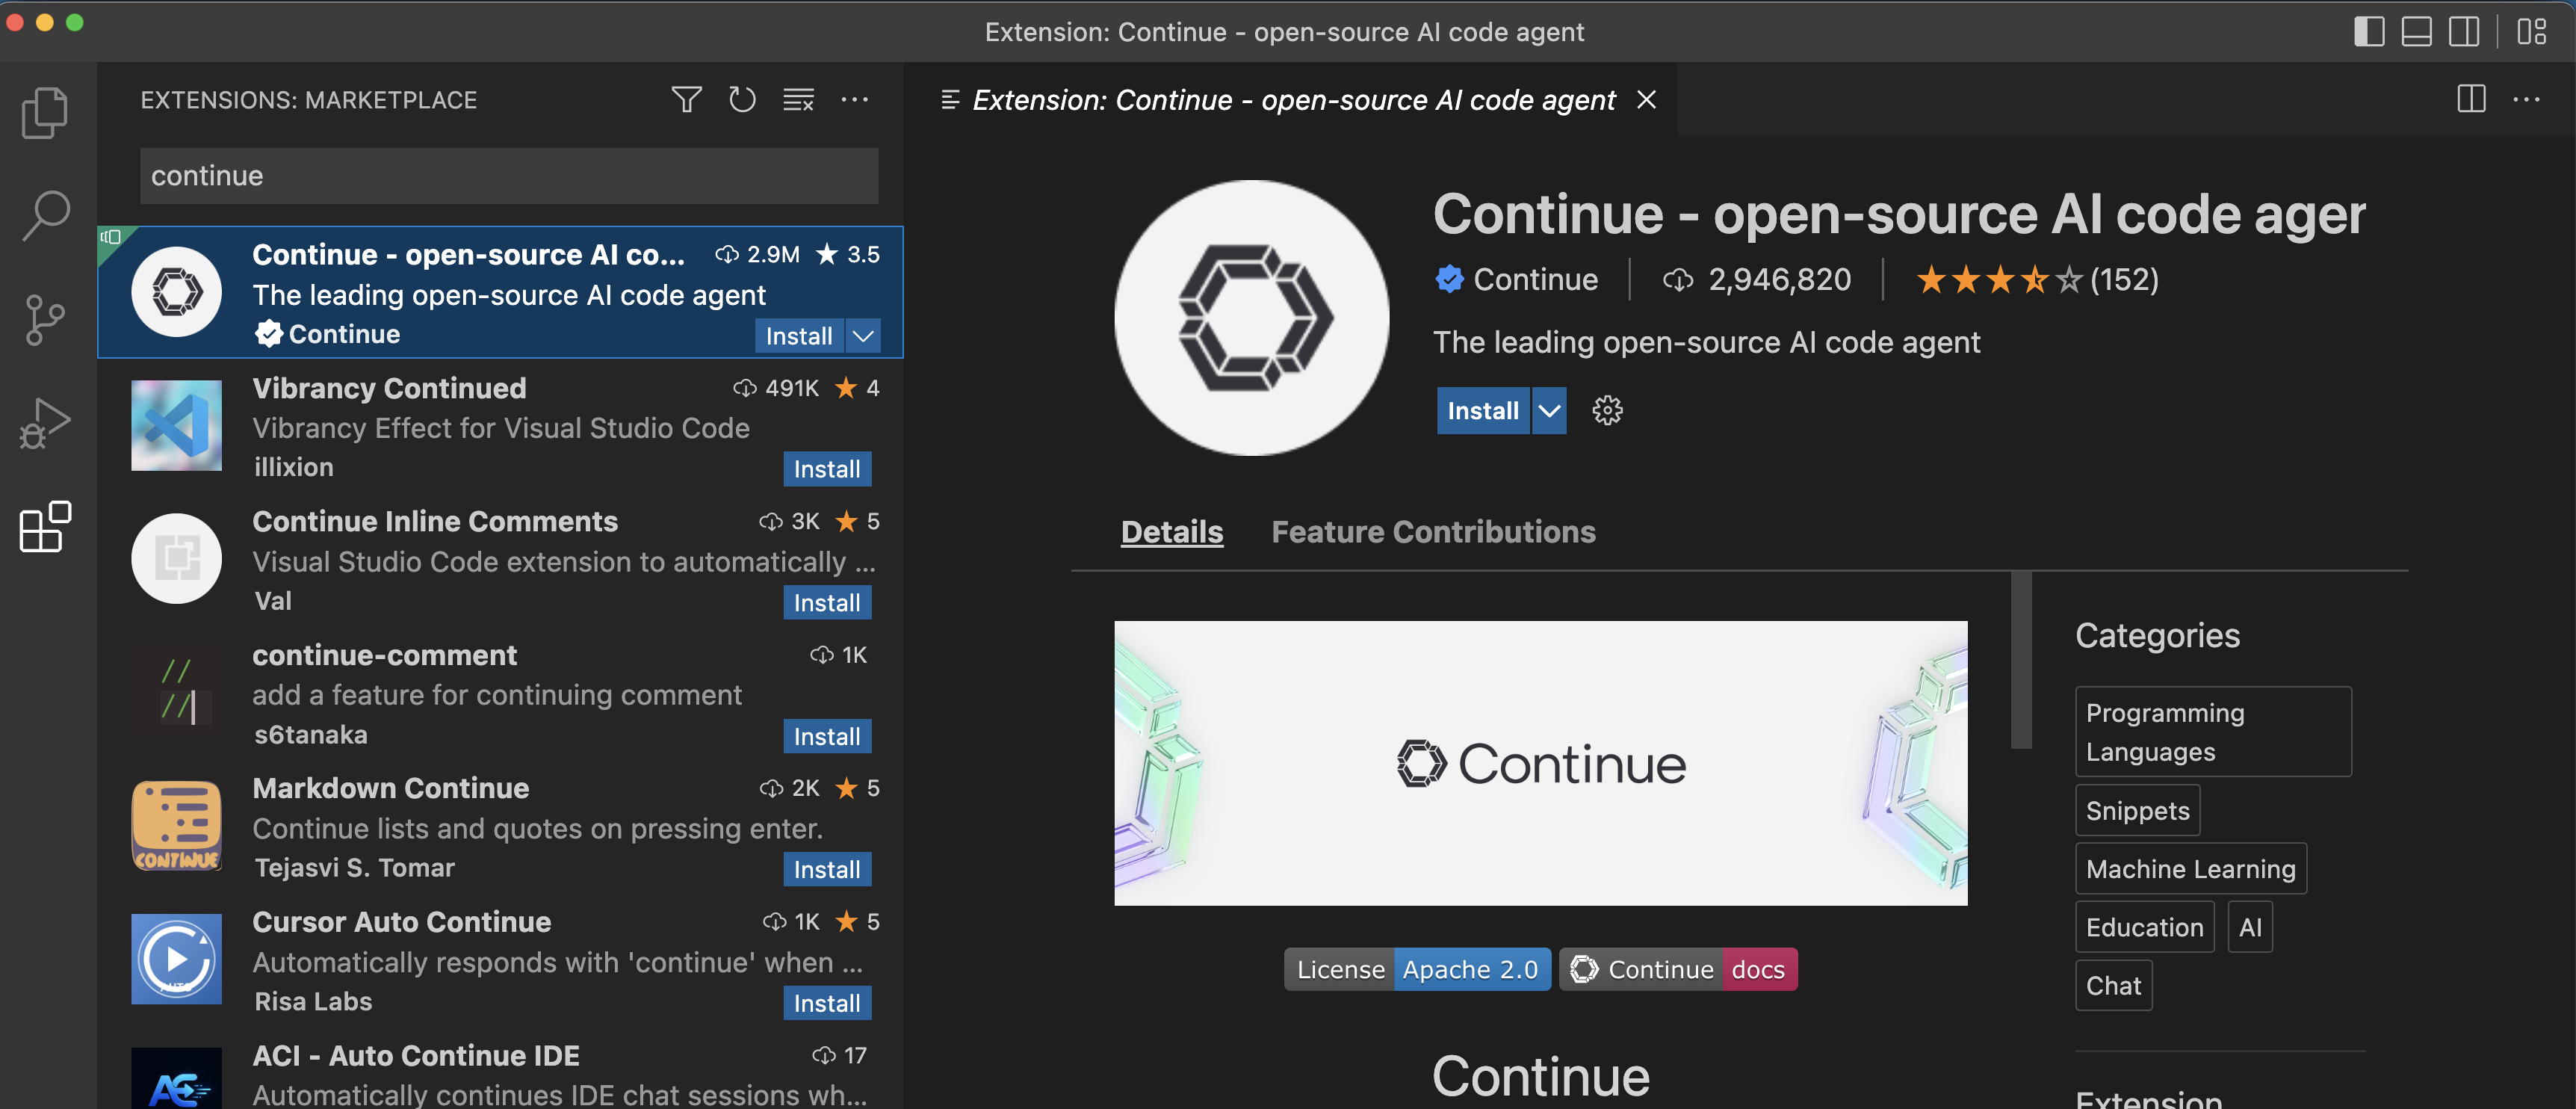Filter extensions with the funnel icon
This screenshot has width=2576, height=1109.
click(686, 100)
